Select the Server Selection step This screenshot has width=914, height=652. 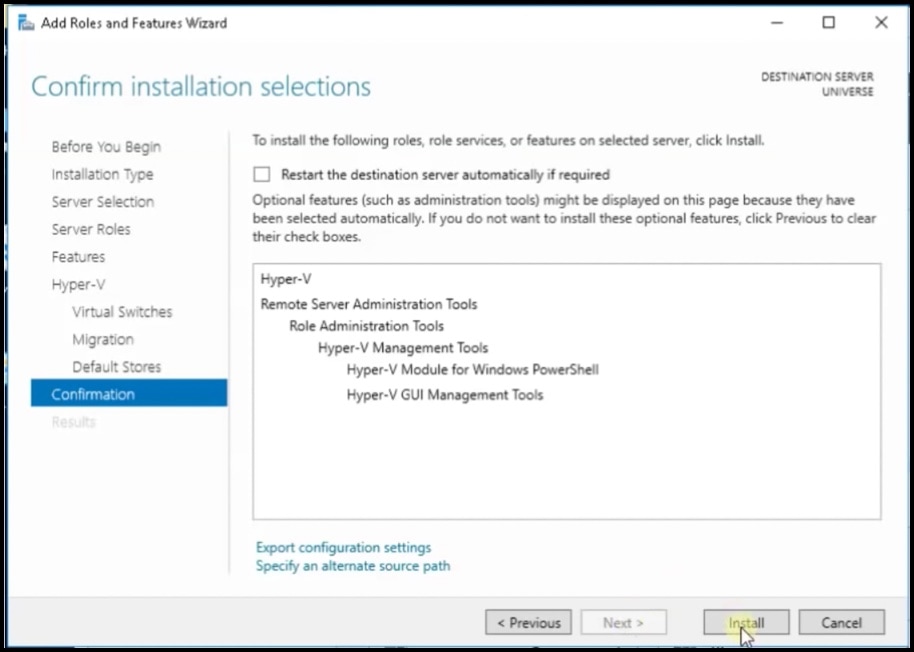click(x=103, y=202)
